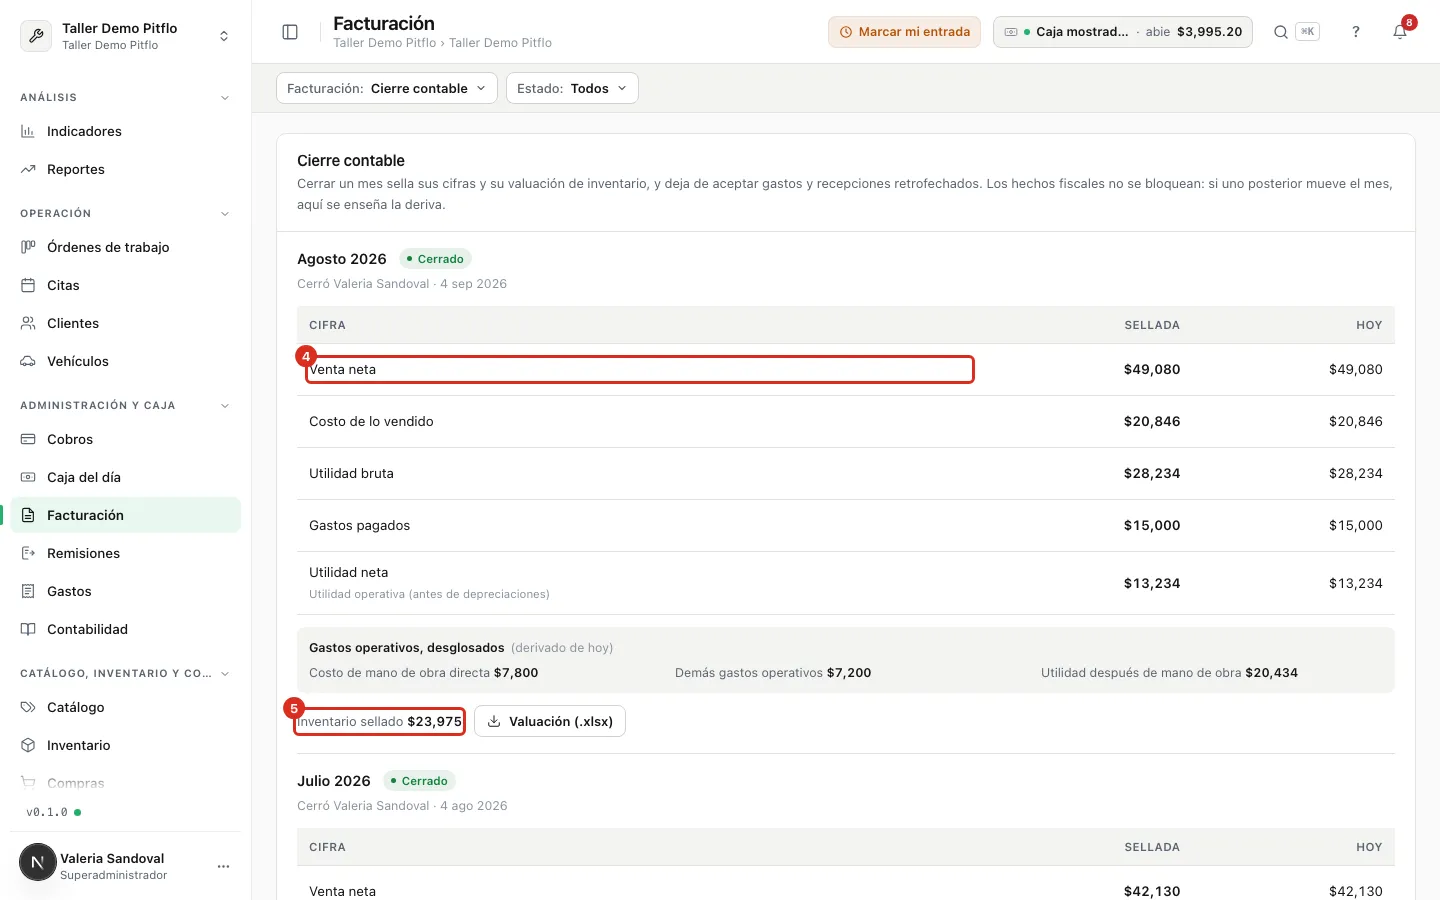The width and height of the screenshot is (1440, 900).
Task: Click the Julio 2026 heading
Action: pos(334,781)
